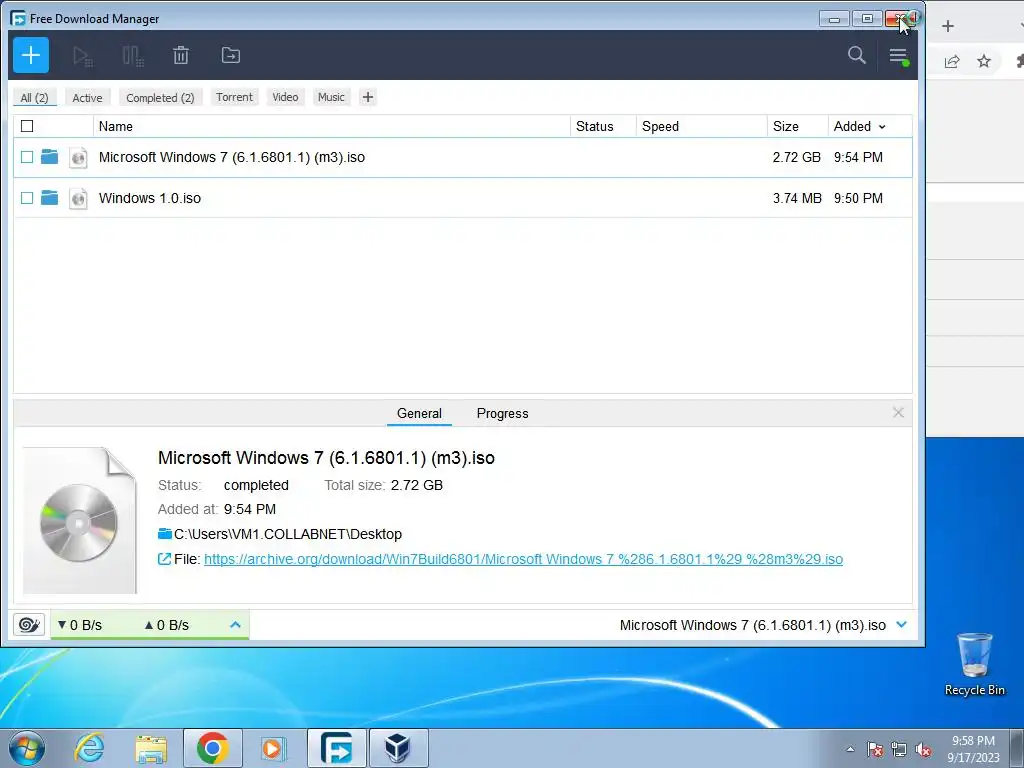
Task: Start selected downloads with play icon
Action: (82, 56)
